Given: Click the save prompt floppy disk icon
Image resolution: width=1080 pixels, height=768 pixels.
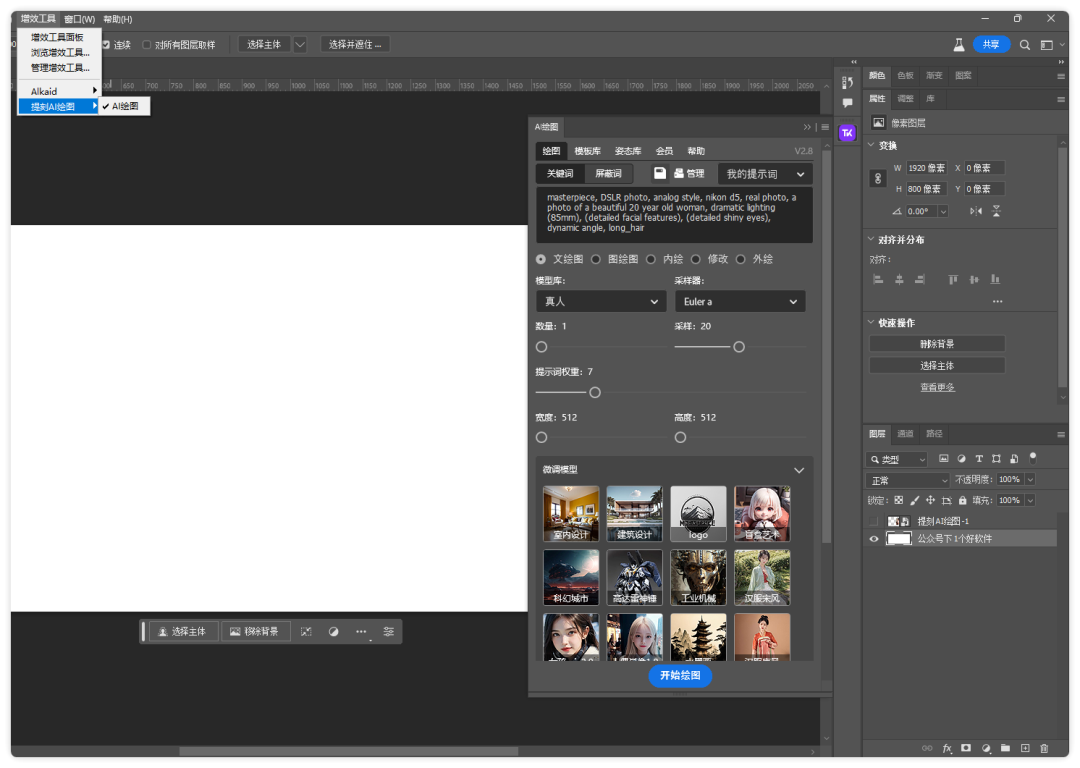Looking at the screenshot, I should tap(660, 174).
